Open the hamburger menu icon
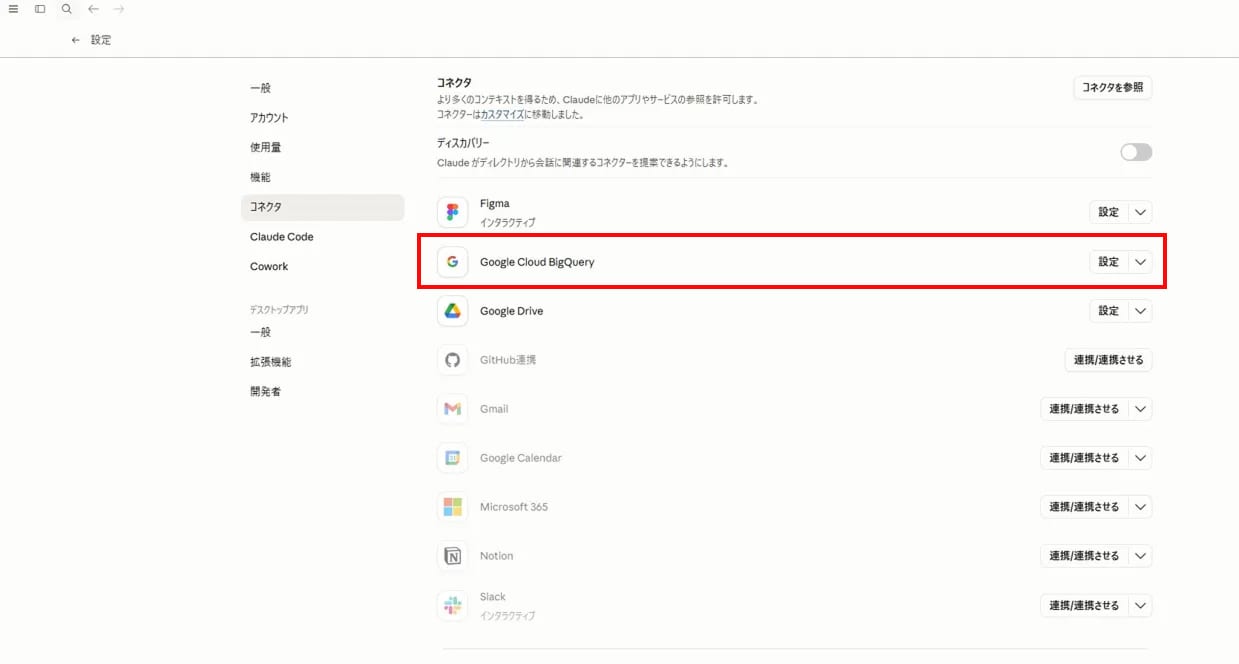This screenshot has height=664, width=1239. tap(13, 9)
